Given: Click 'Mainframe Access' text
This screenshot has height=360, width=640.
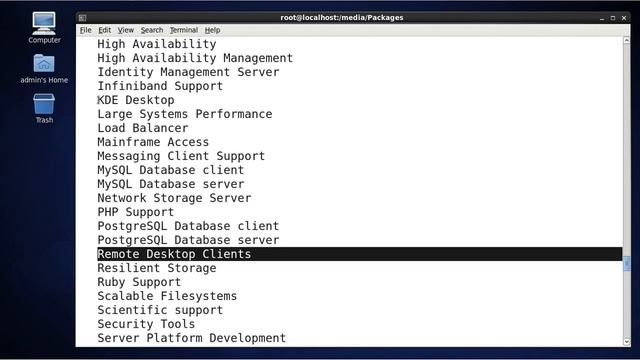Looking at the screenshot, I should (x=153, y=142).
